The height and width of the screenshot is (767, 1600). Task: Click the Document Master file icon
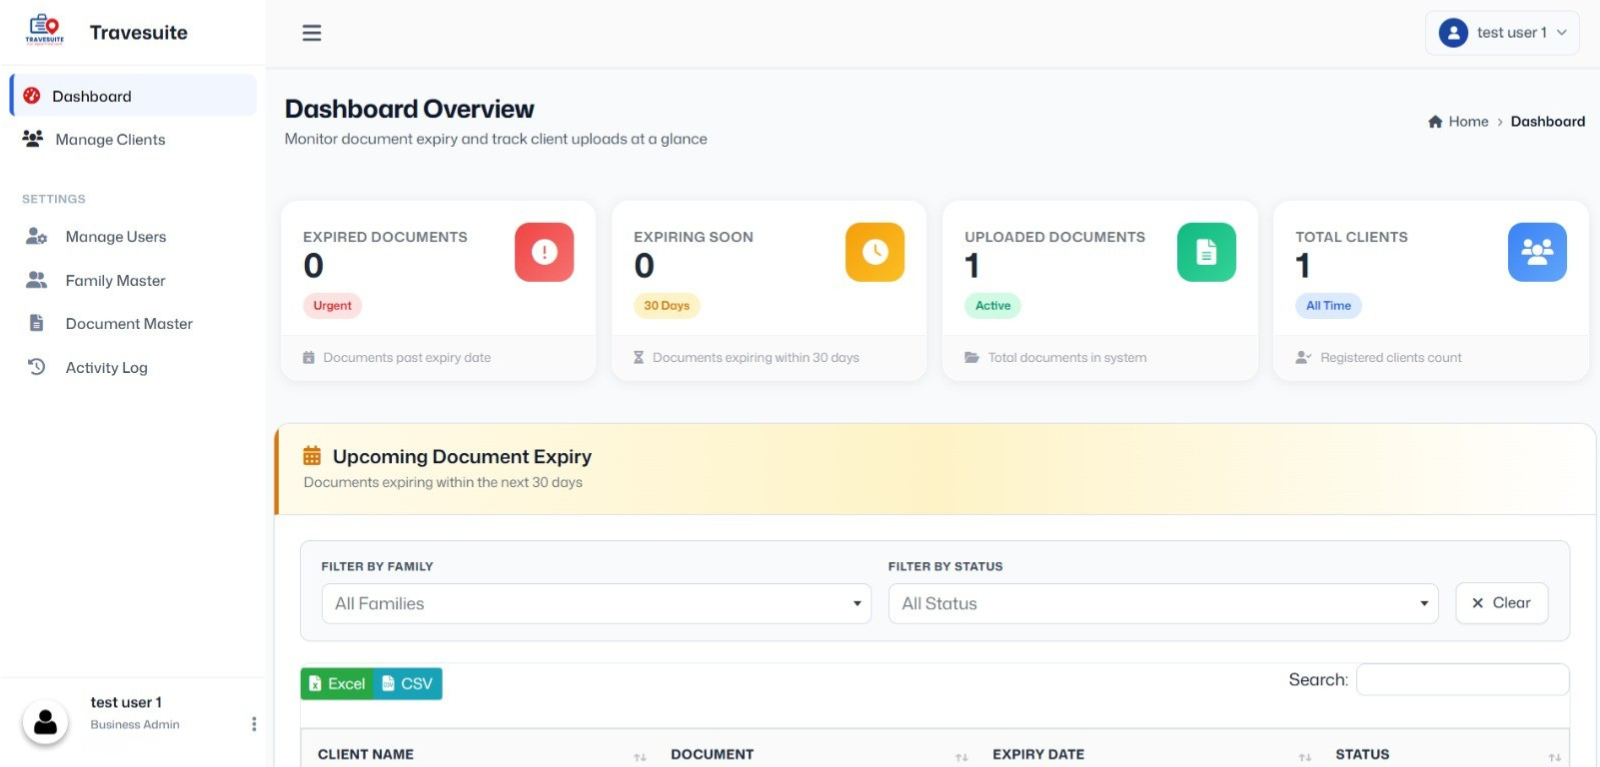(x=37, y=323)
